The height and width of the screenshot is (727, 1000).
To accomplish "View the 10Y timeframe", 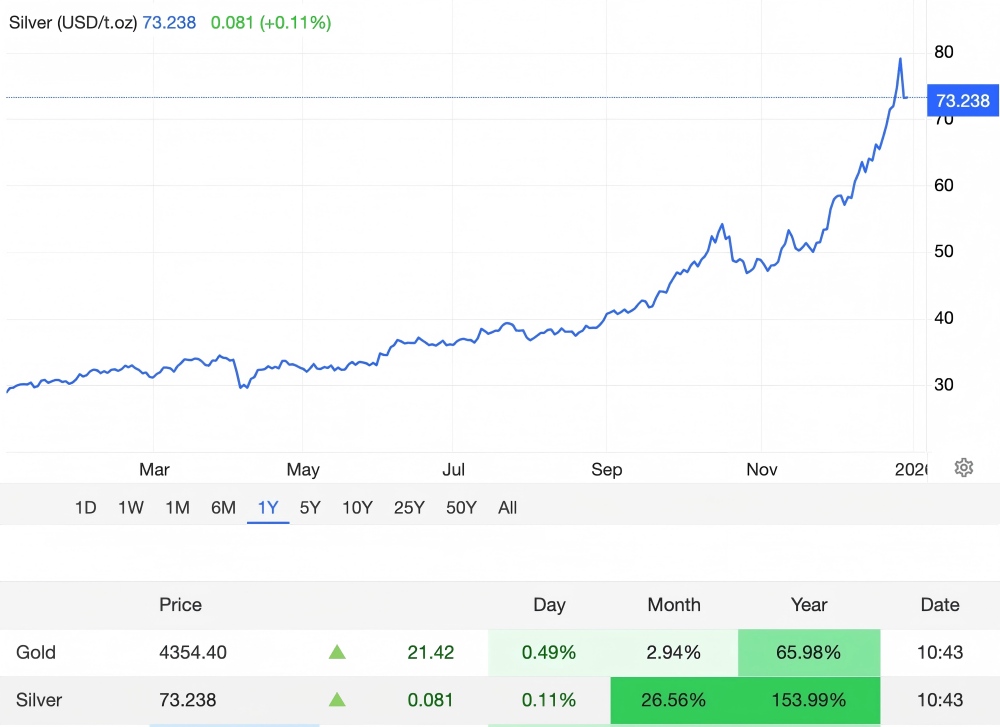I will (x=357, y=507).
